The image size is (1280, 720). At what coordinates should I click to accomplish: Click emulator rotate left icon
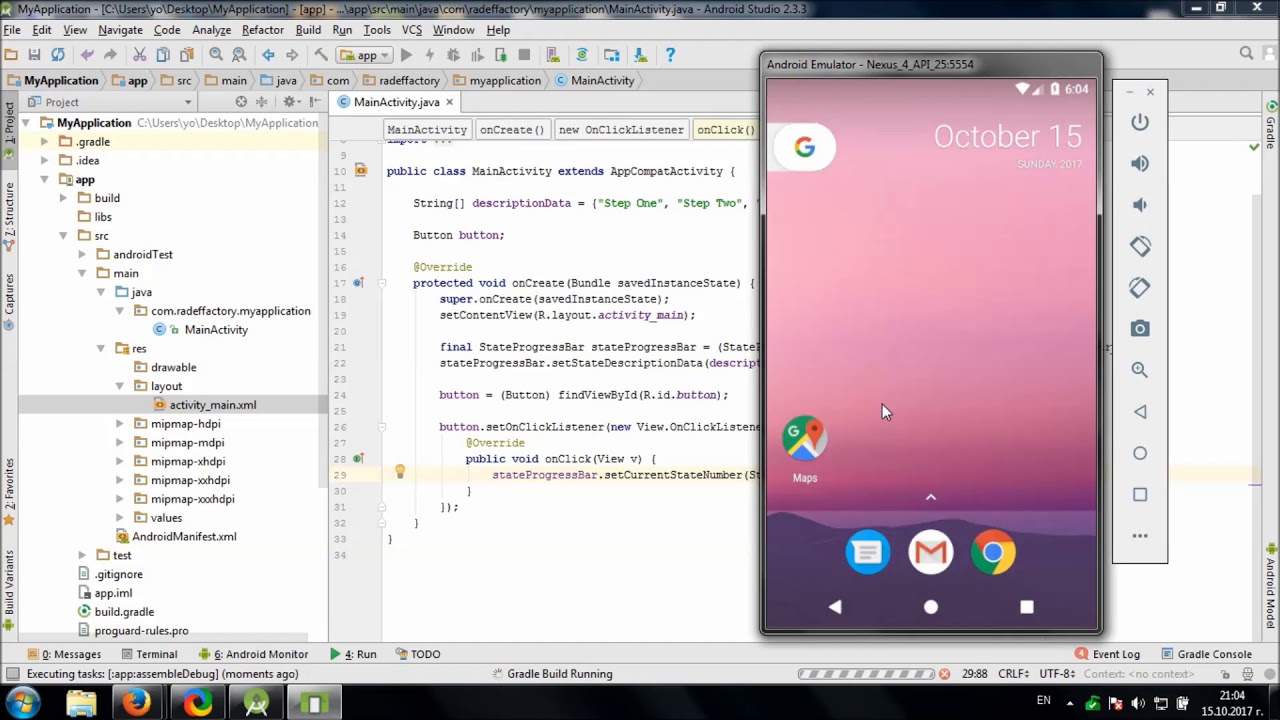click(x=1139, y=246)
